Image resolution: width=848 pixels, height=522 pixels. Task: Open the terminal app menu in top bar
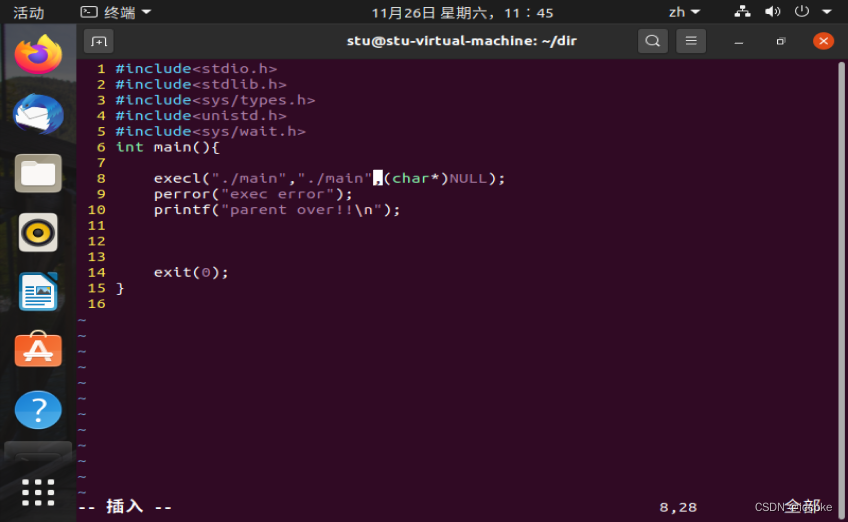coord(116,12)
